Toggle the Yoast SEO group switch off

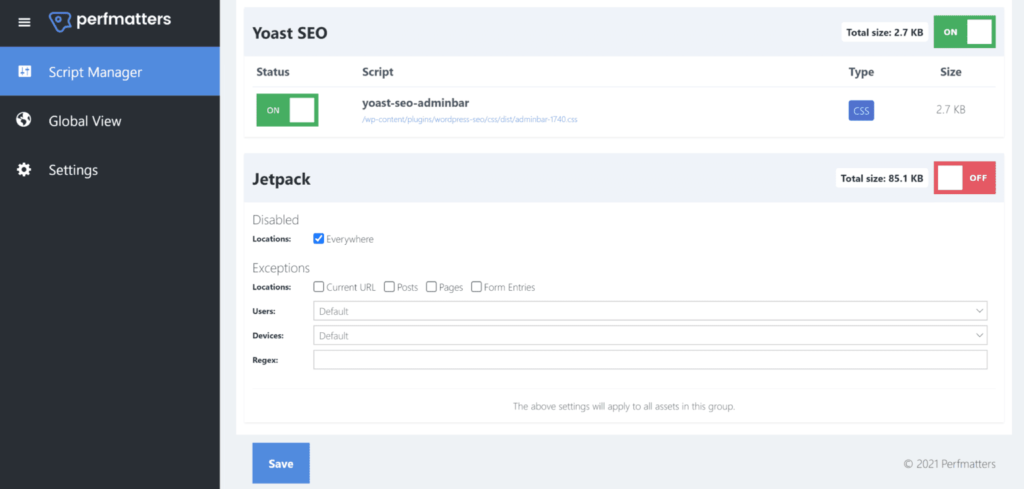964,33
